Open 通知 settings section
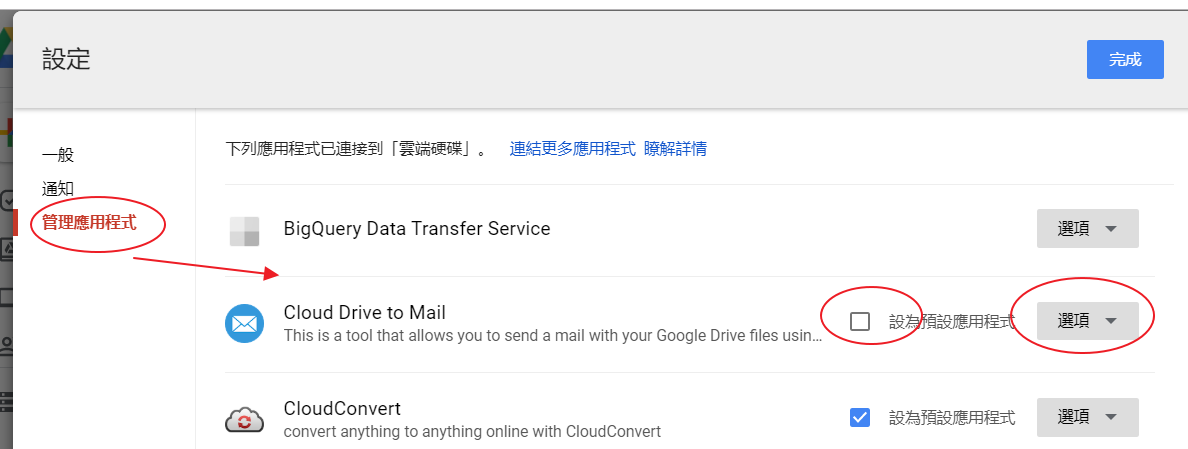 tap(58, 188)
